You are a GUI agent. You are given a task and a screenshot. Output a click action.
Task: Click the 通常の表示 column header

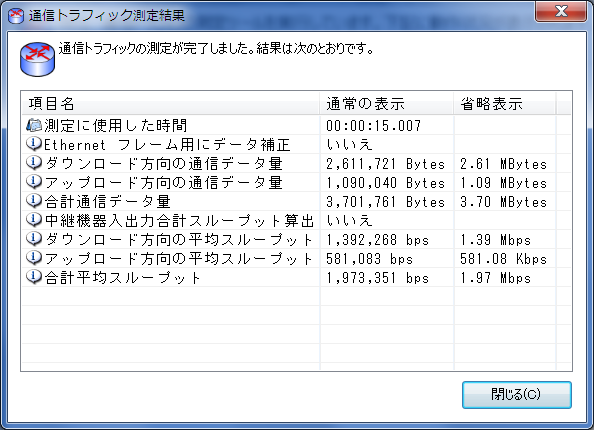[386, 103]
